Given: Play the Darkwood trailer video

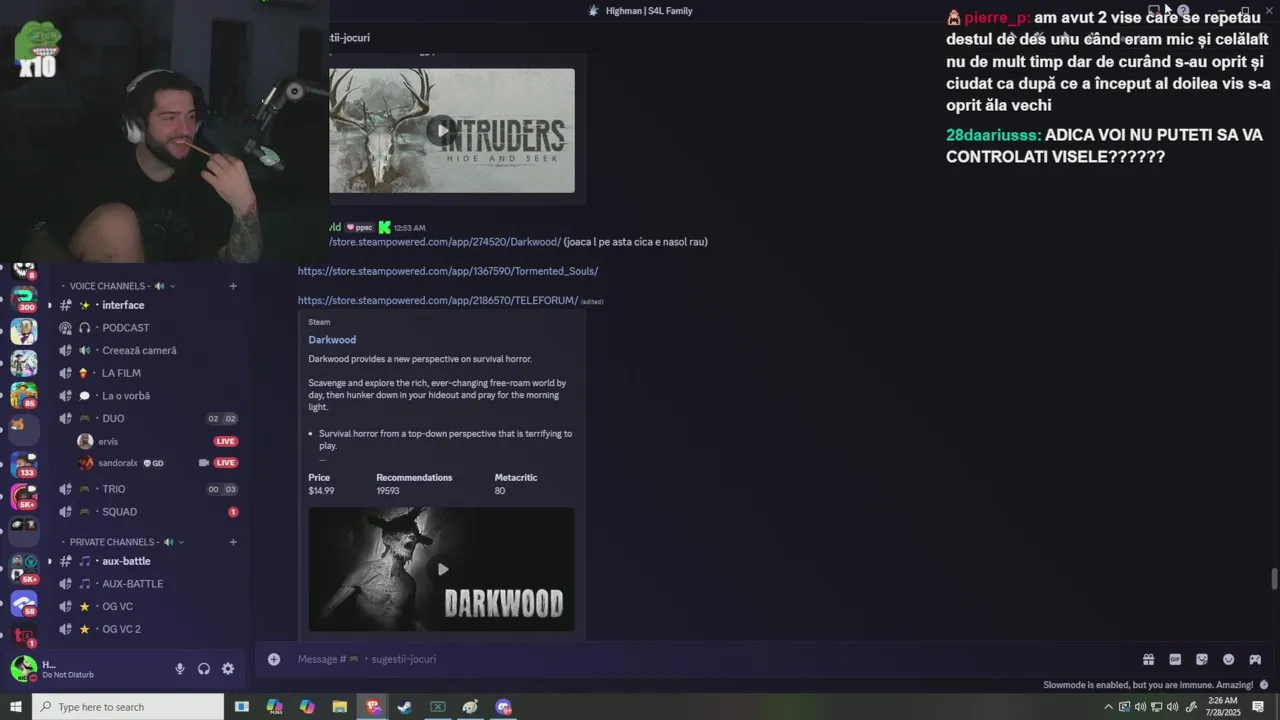Looking at the screenshot, I should point(442,569).
